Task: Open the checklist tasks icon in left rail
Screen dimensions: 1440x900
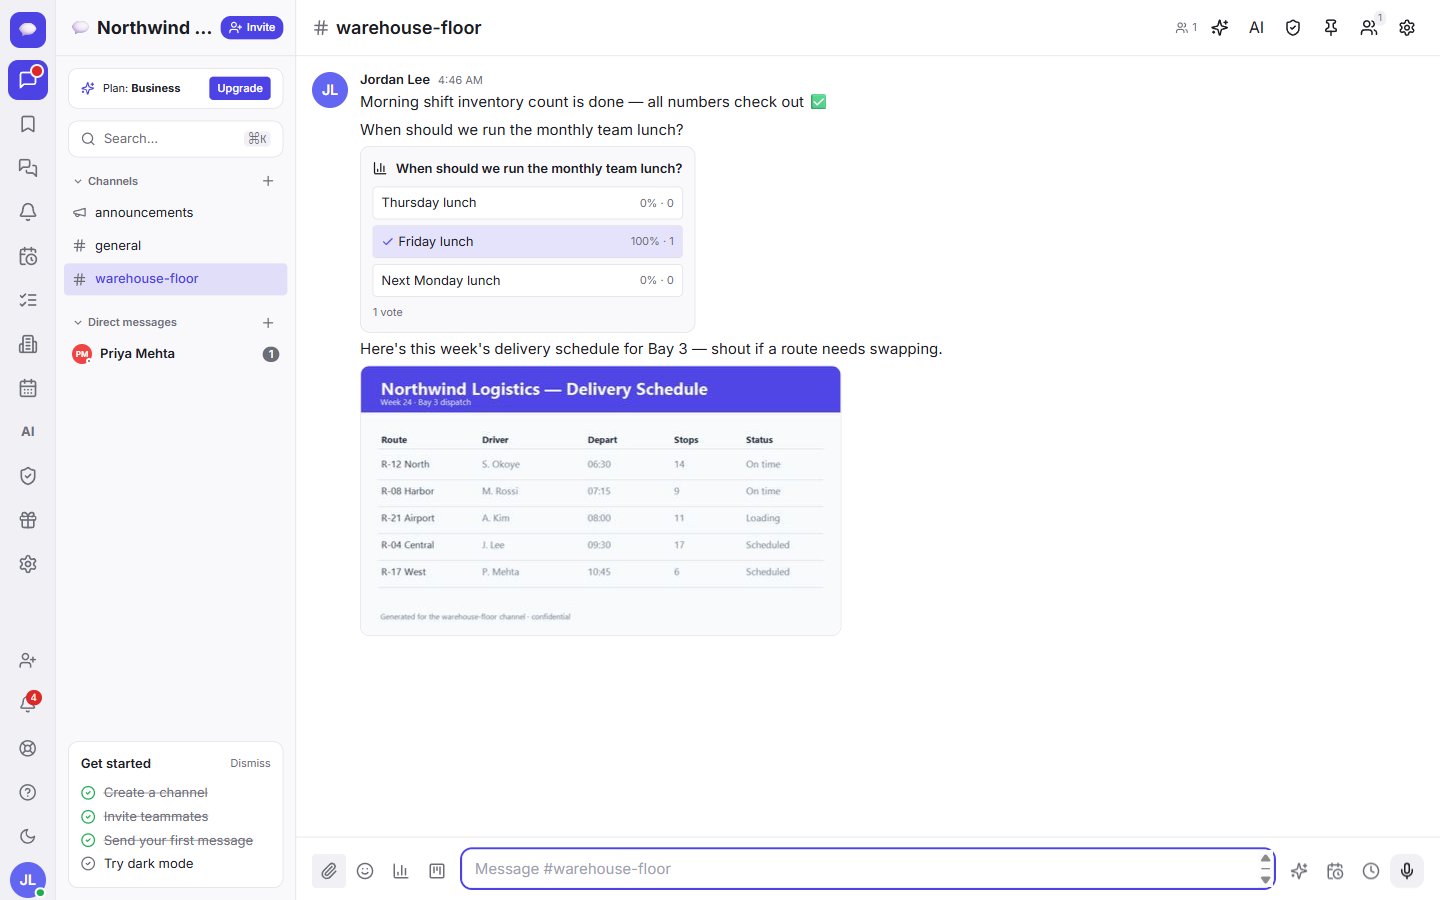Action: [28, 300]
